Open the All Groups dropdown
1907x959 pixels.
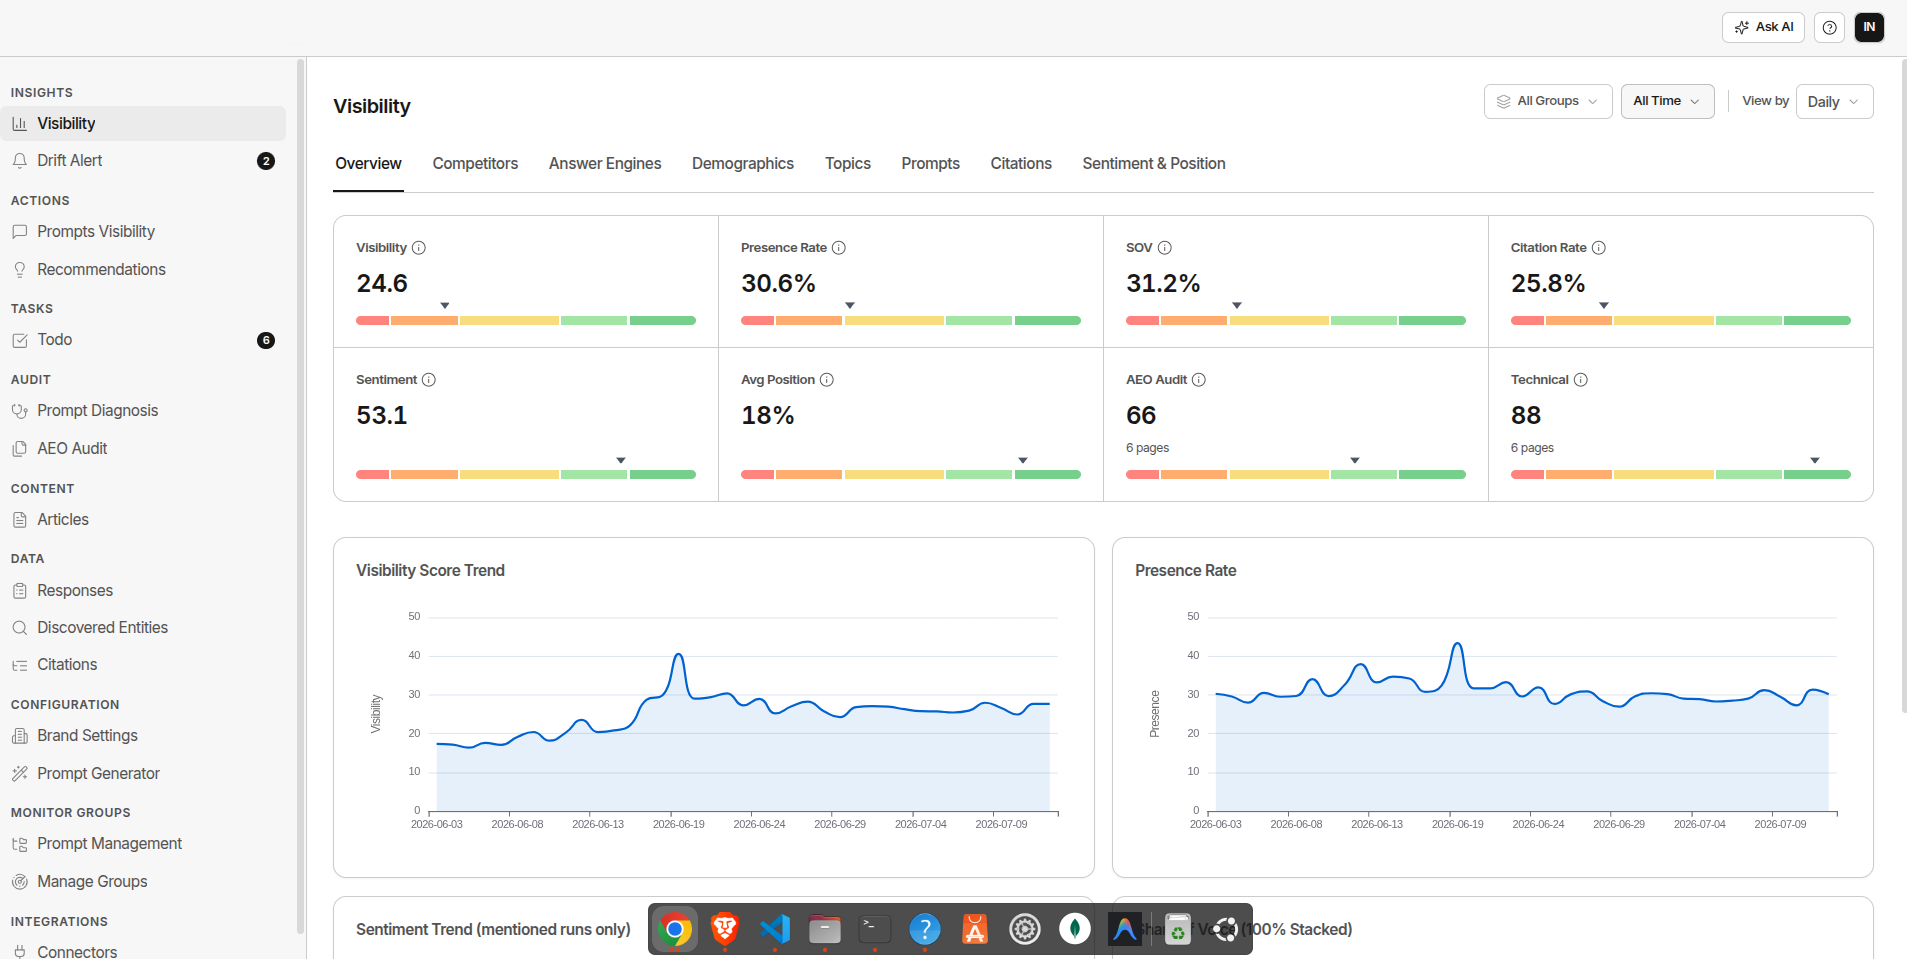(x=1548, y=101)
